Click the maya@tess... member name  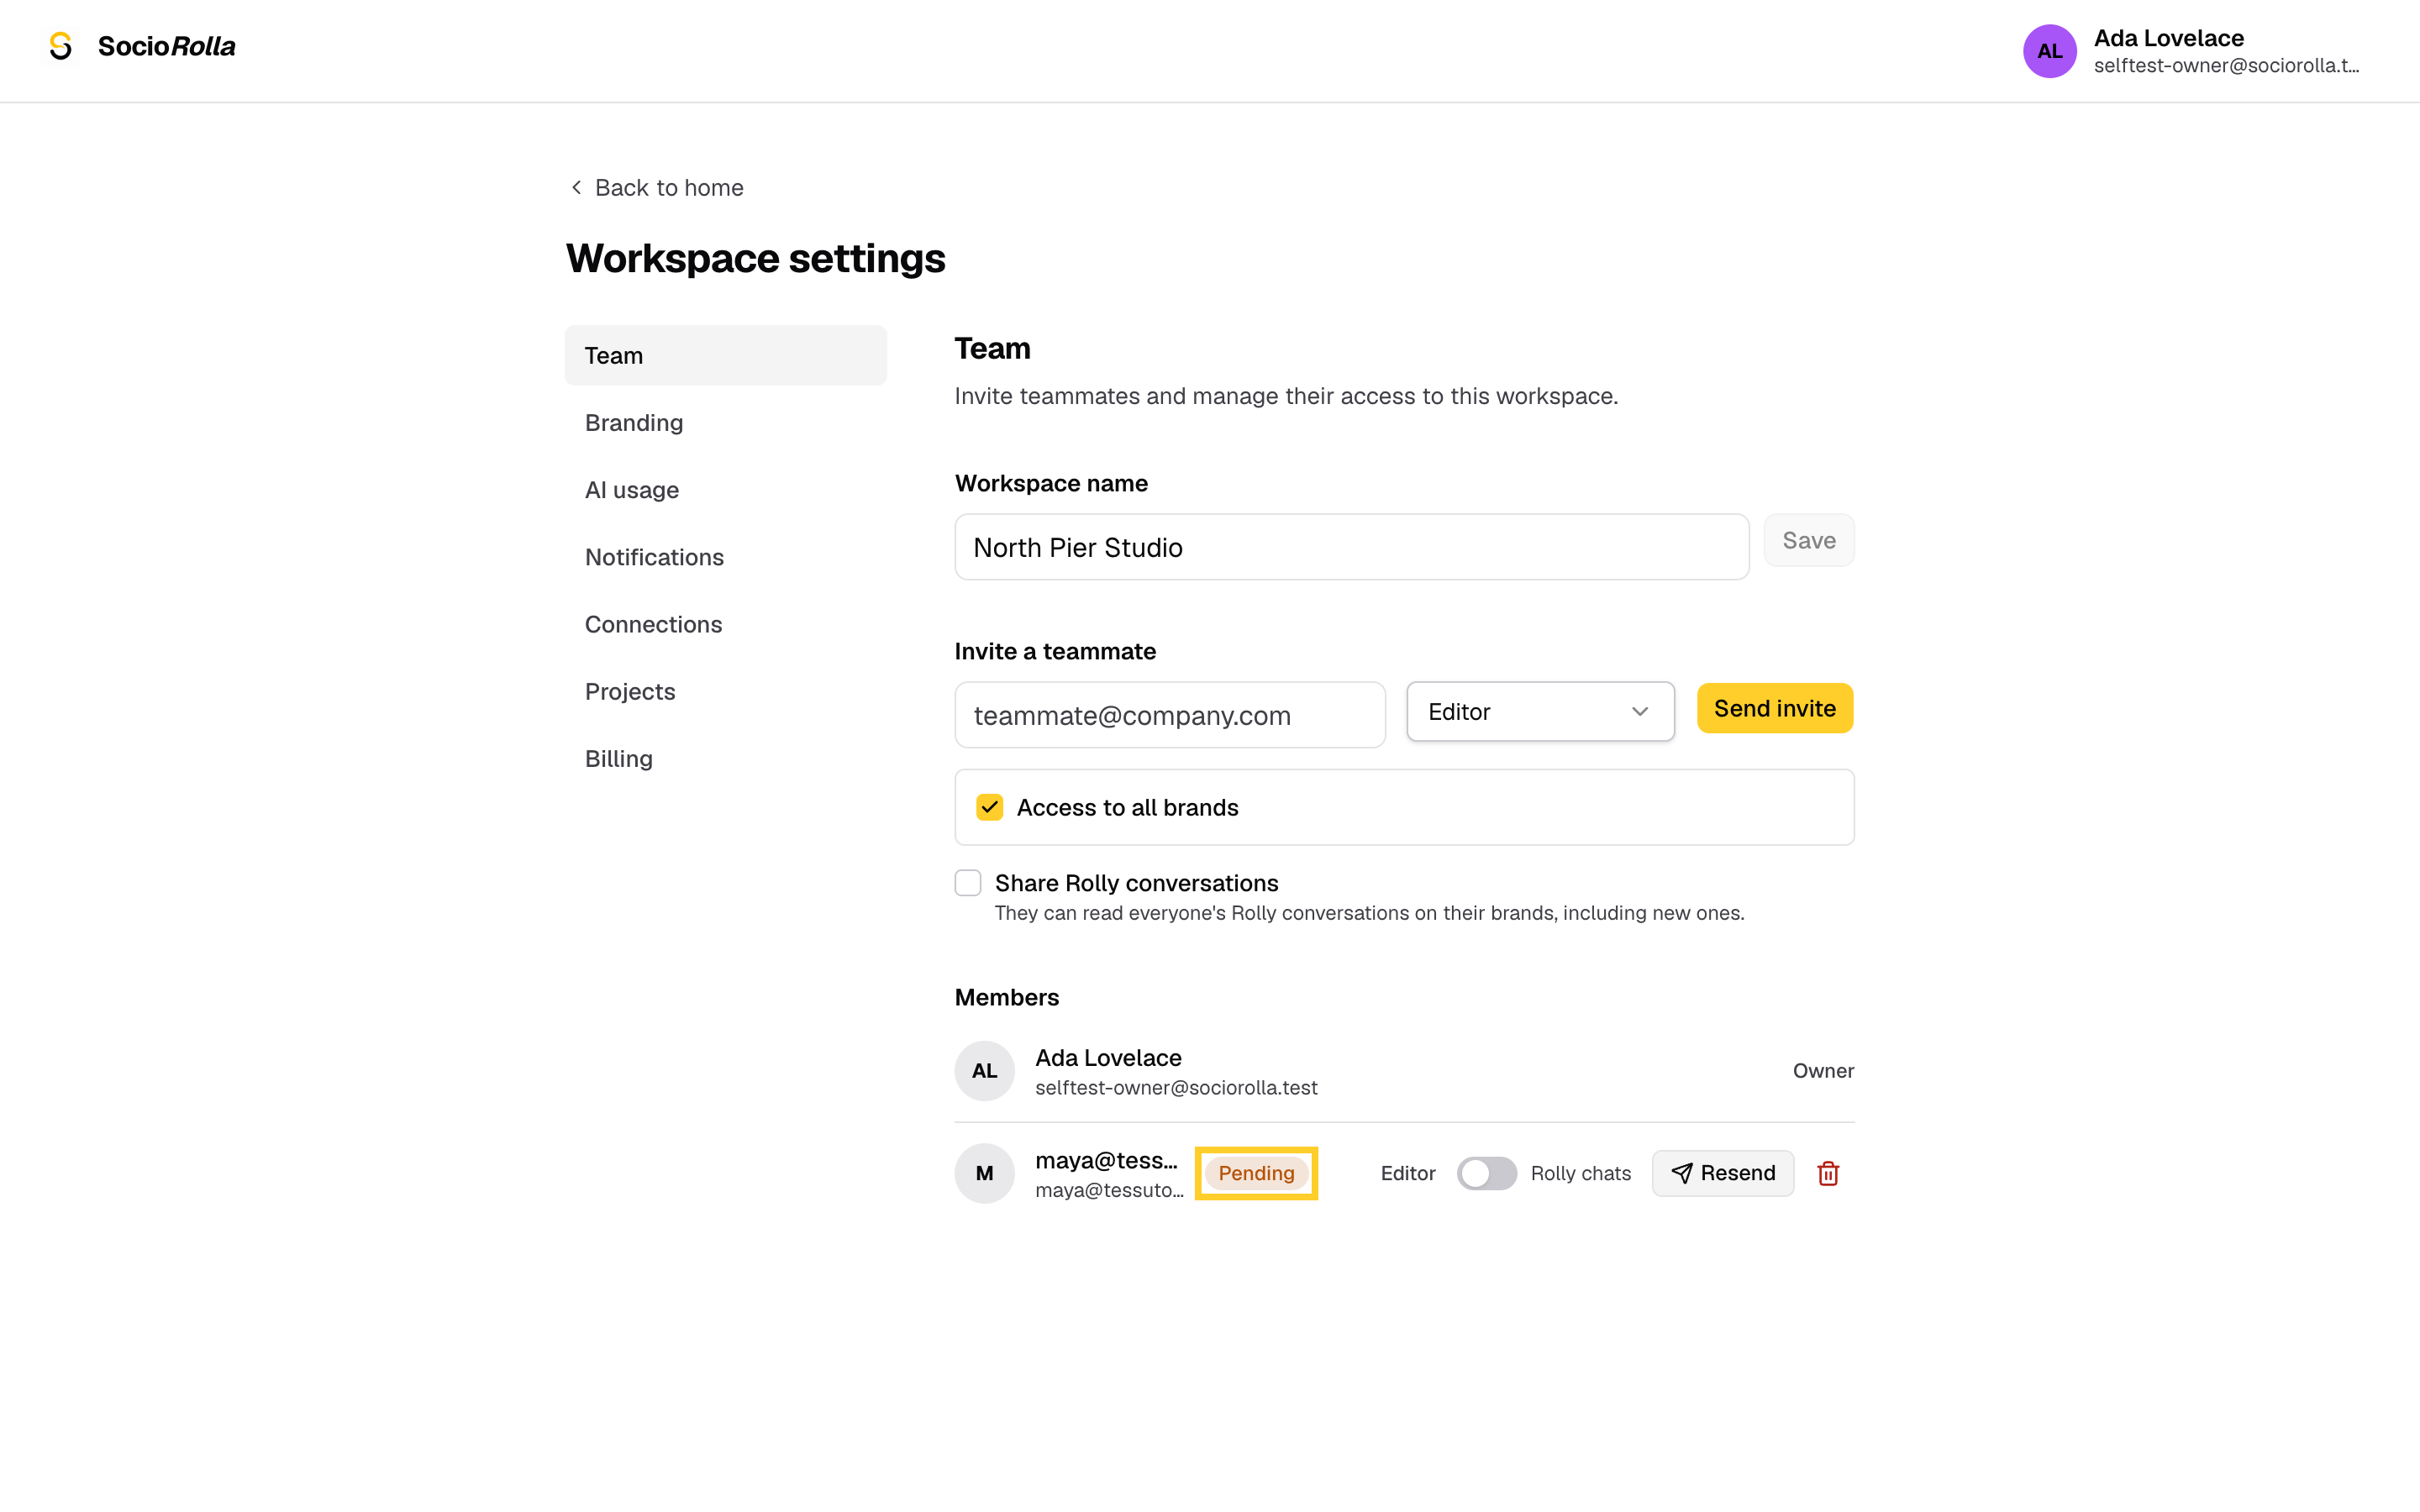[x=1106, y=1160]
